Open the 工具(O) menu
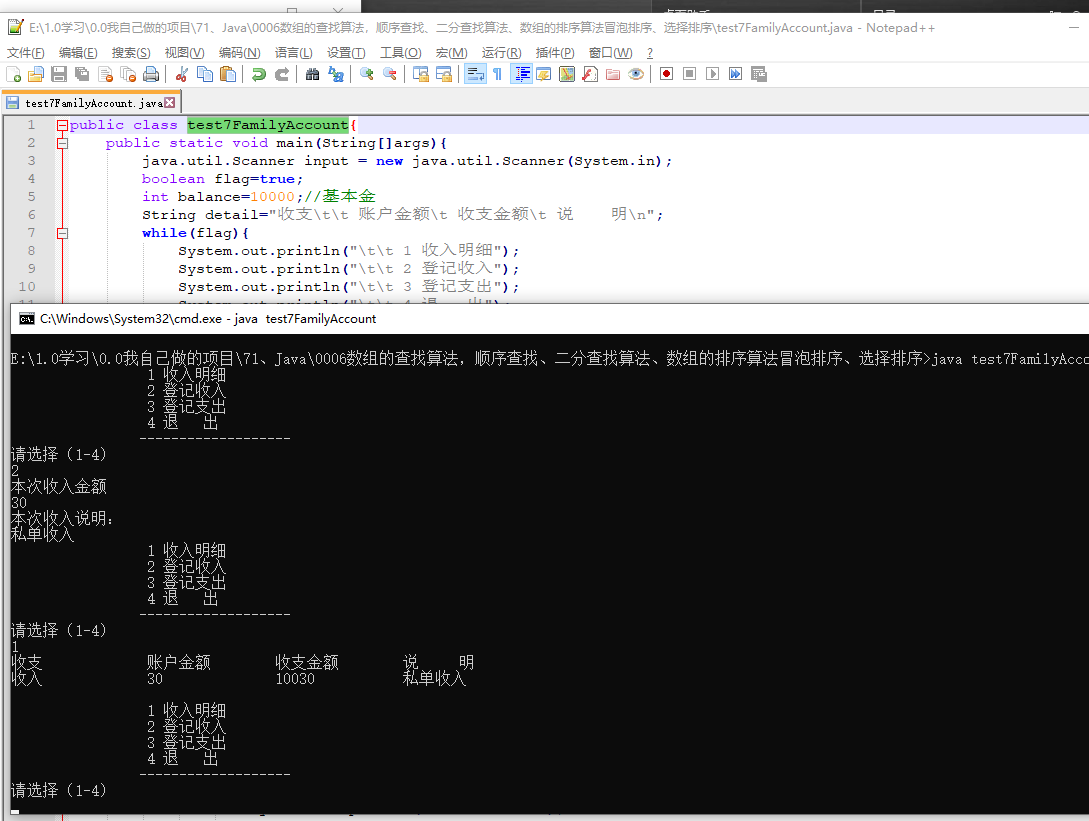The image size is (1089, 821). 401,53
